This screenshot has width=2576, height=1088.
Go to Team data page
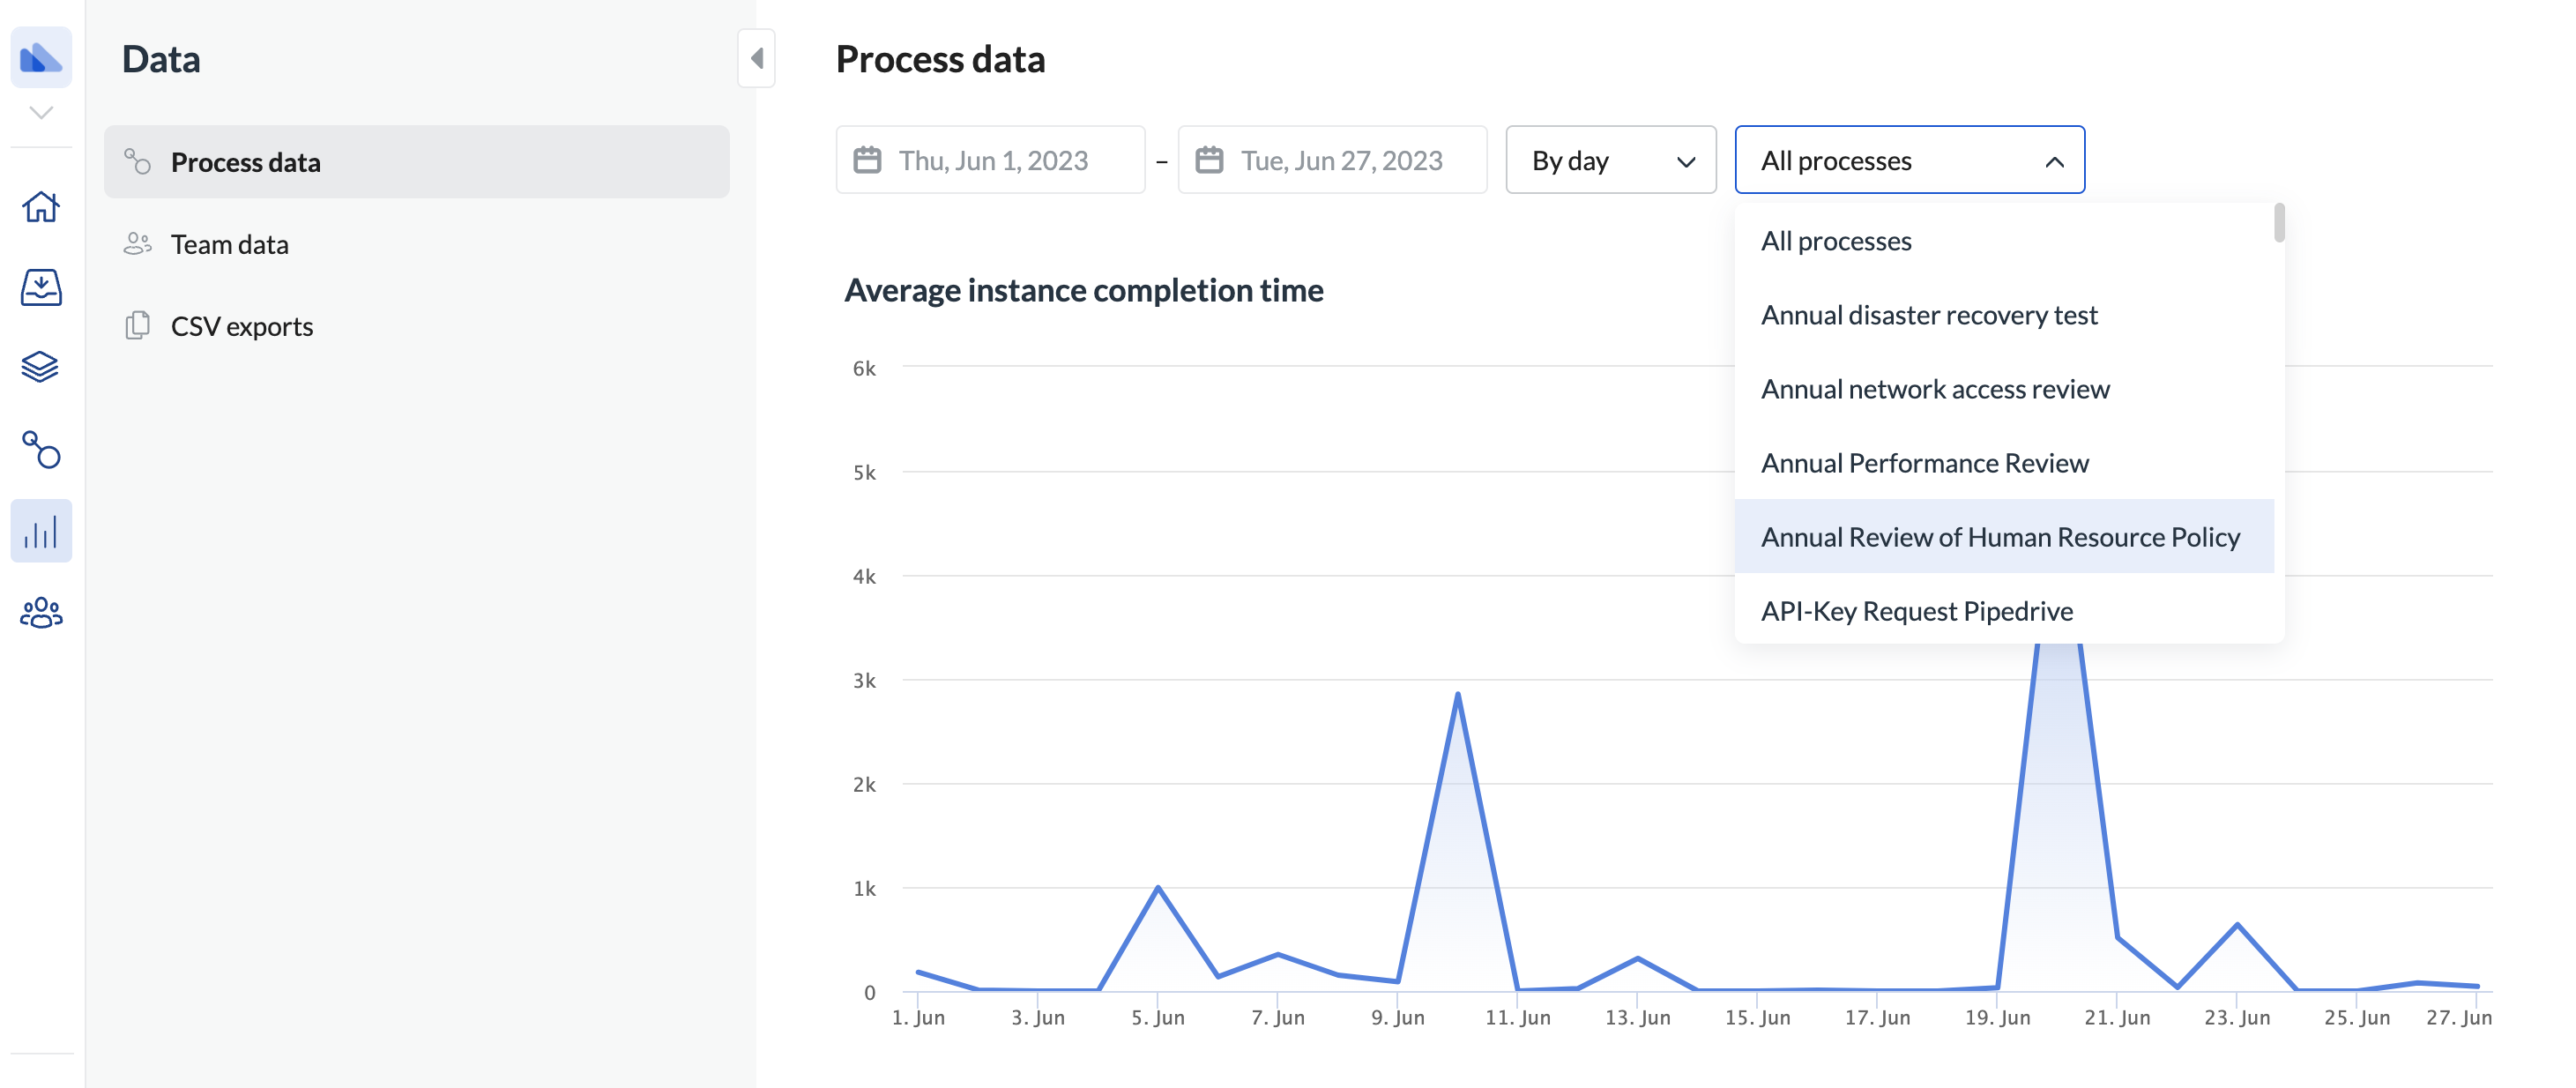[229, 244]
